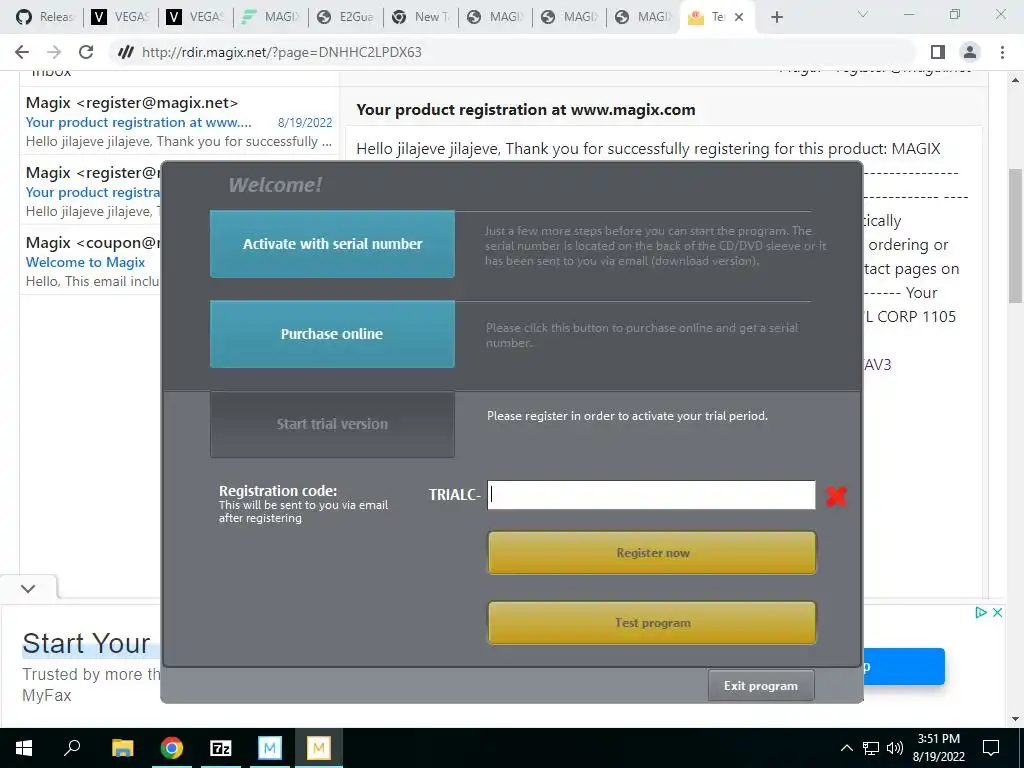The width and height of the screenshot is (1024, 768).
Task: Open Google Chrome from taskbar
Action: pos(172,748)
